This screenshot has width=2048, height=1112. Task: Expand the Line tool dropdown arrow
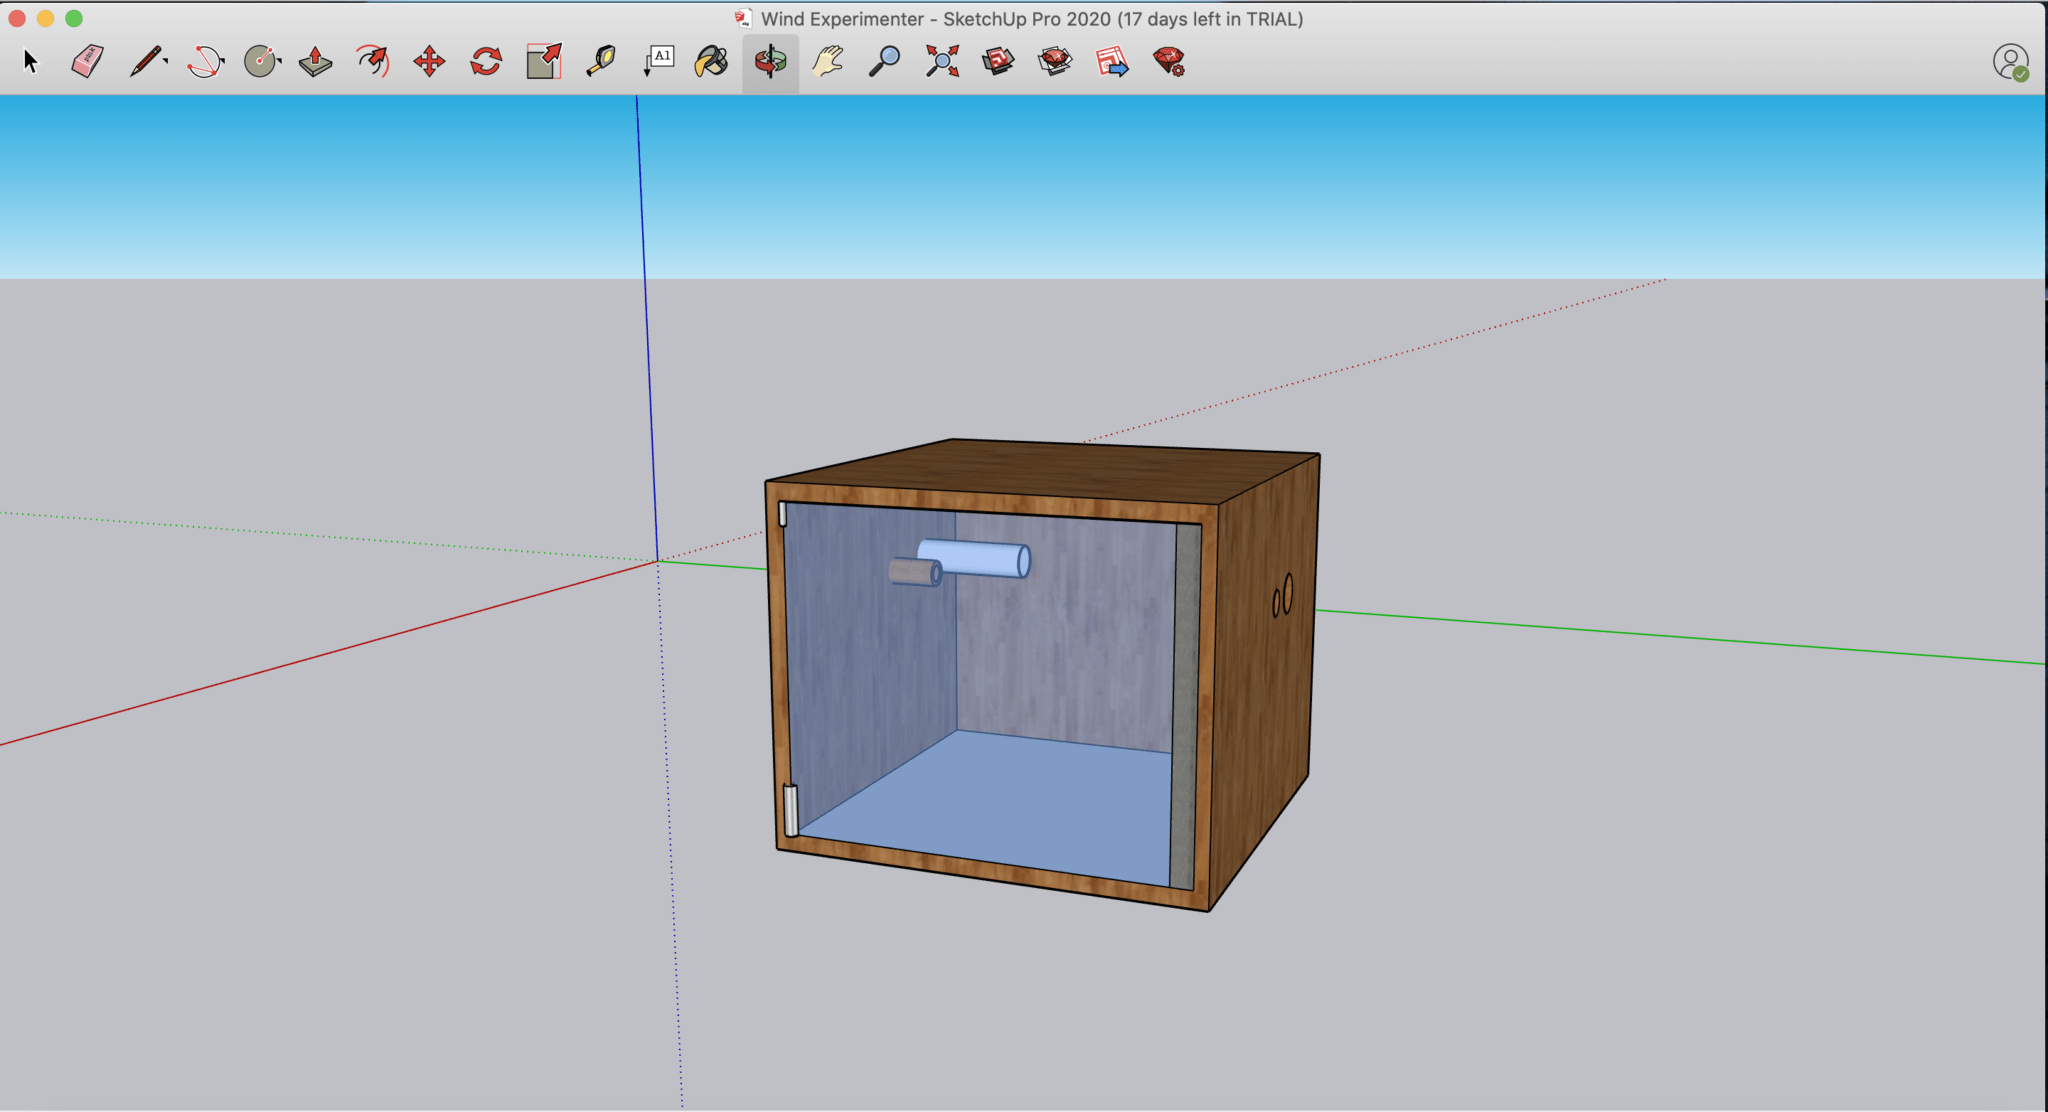[x=165, y=62]
